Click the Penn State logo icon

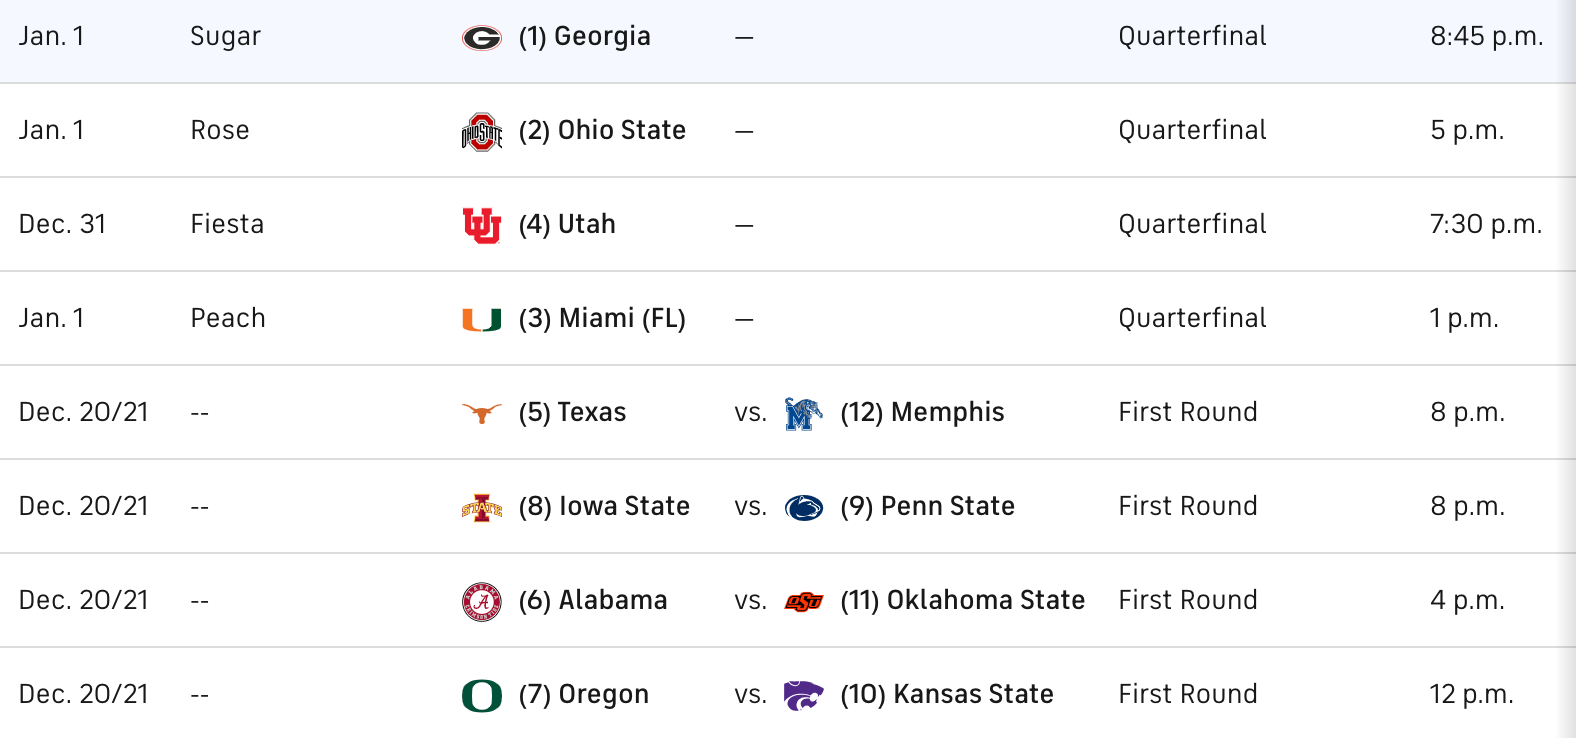(803, 508)
